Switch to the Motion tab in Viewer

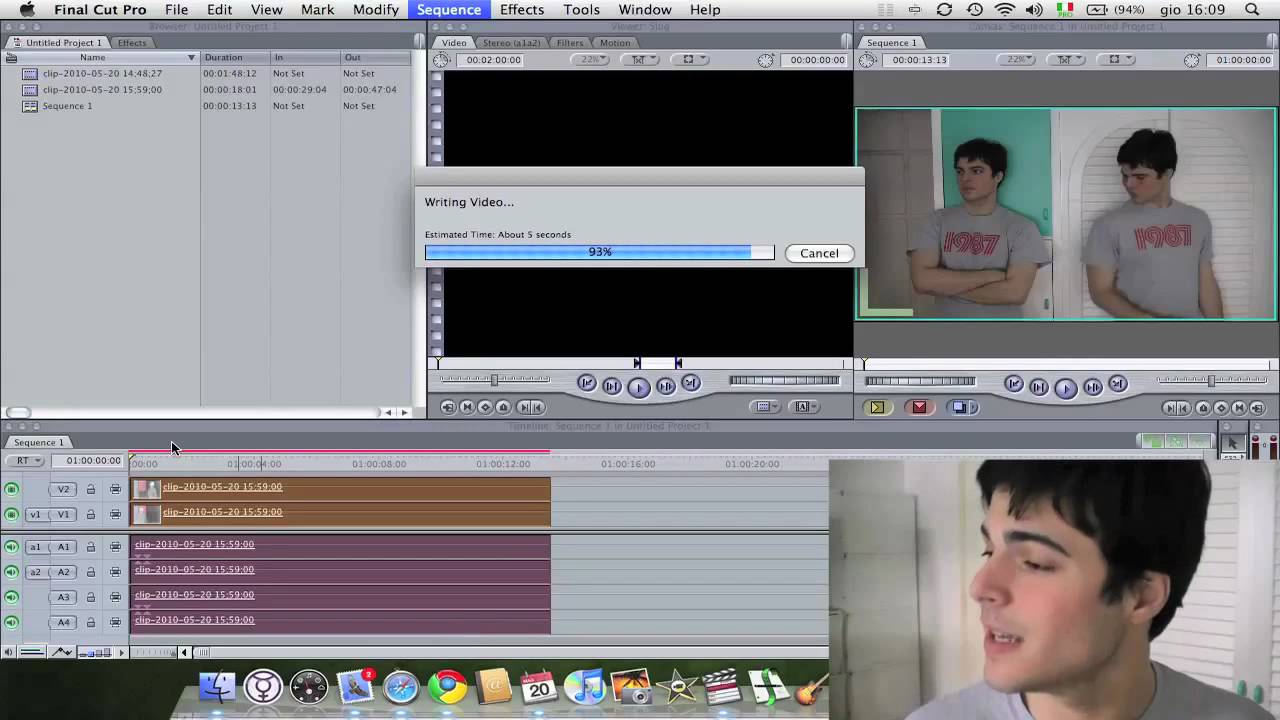[614, 43]
